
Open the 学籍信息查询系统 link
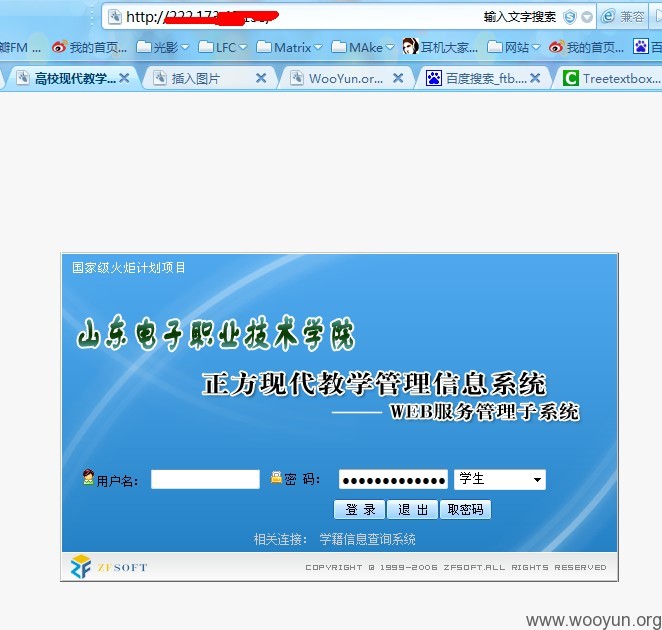(x=367, y=539)
